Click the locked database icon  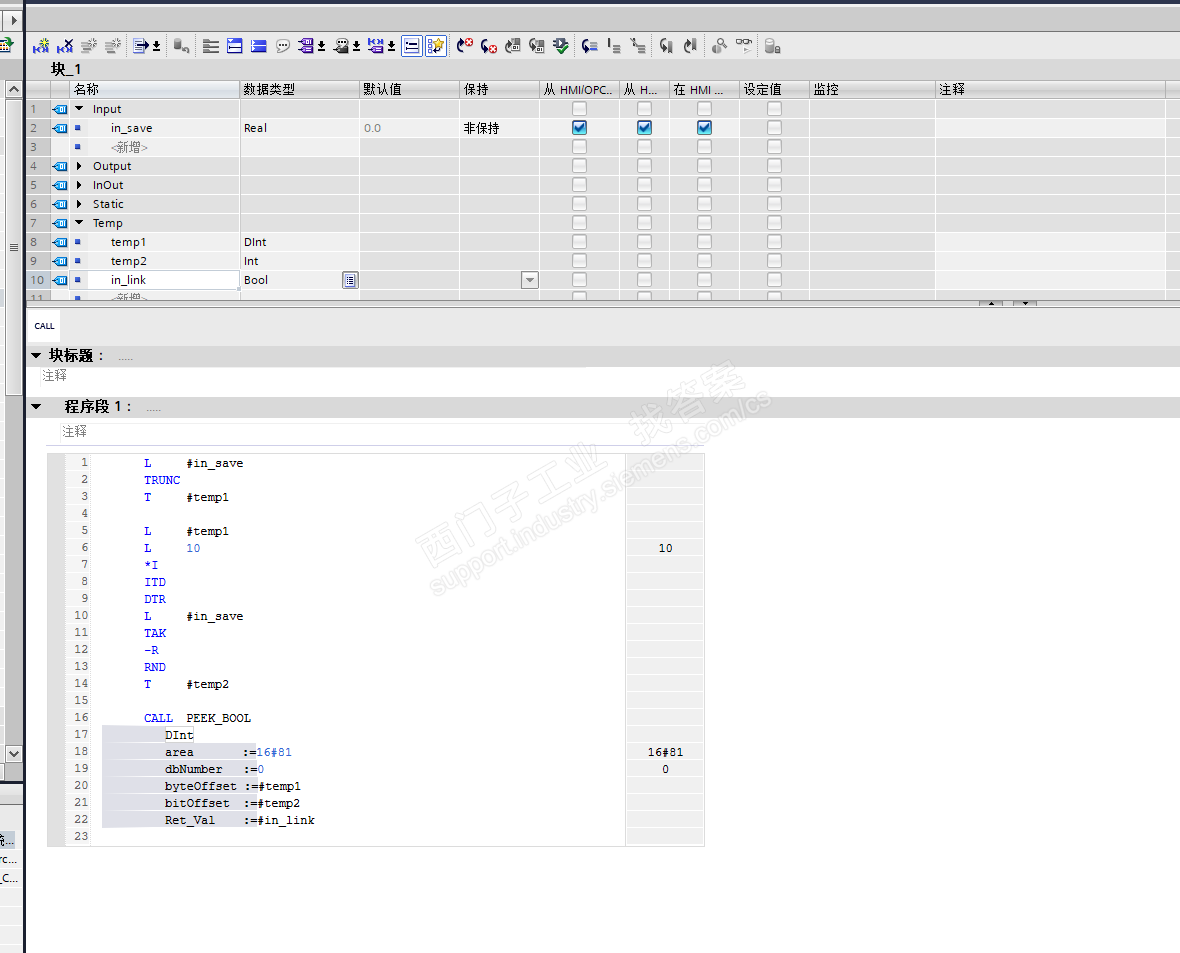(772, 47)
